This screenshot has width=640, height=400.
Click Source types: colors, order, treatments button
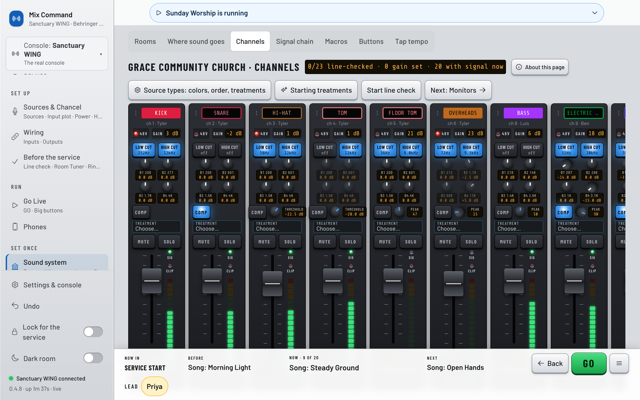pos(200,90)
